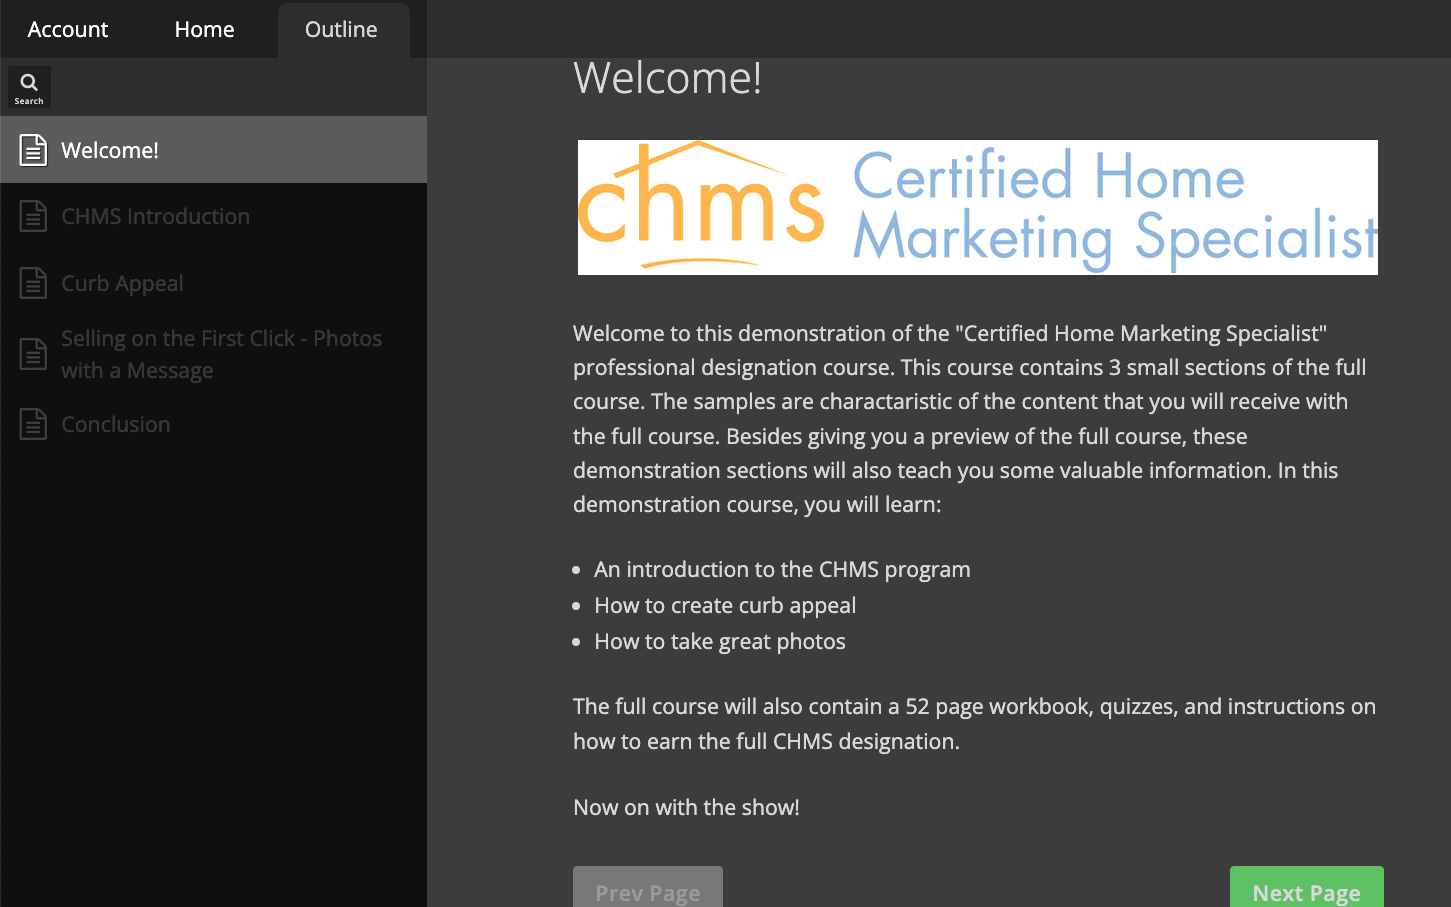
Task: Click 'How to take great photos' bullet
Action: point(720,641)
